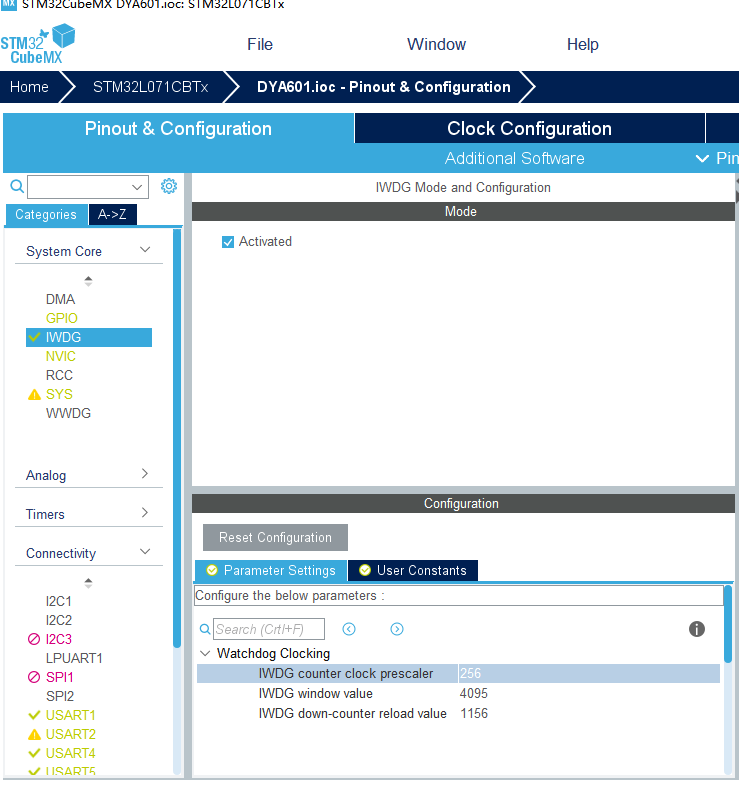Click the STM32L071CBTx breadcrumb

150,87
